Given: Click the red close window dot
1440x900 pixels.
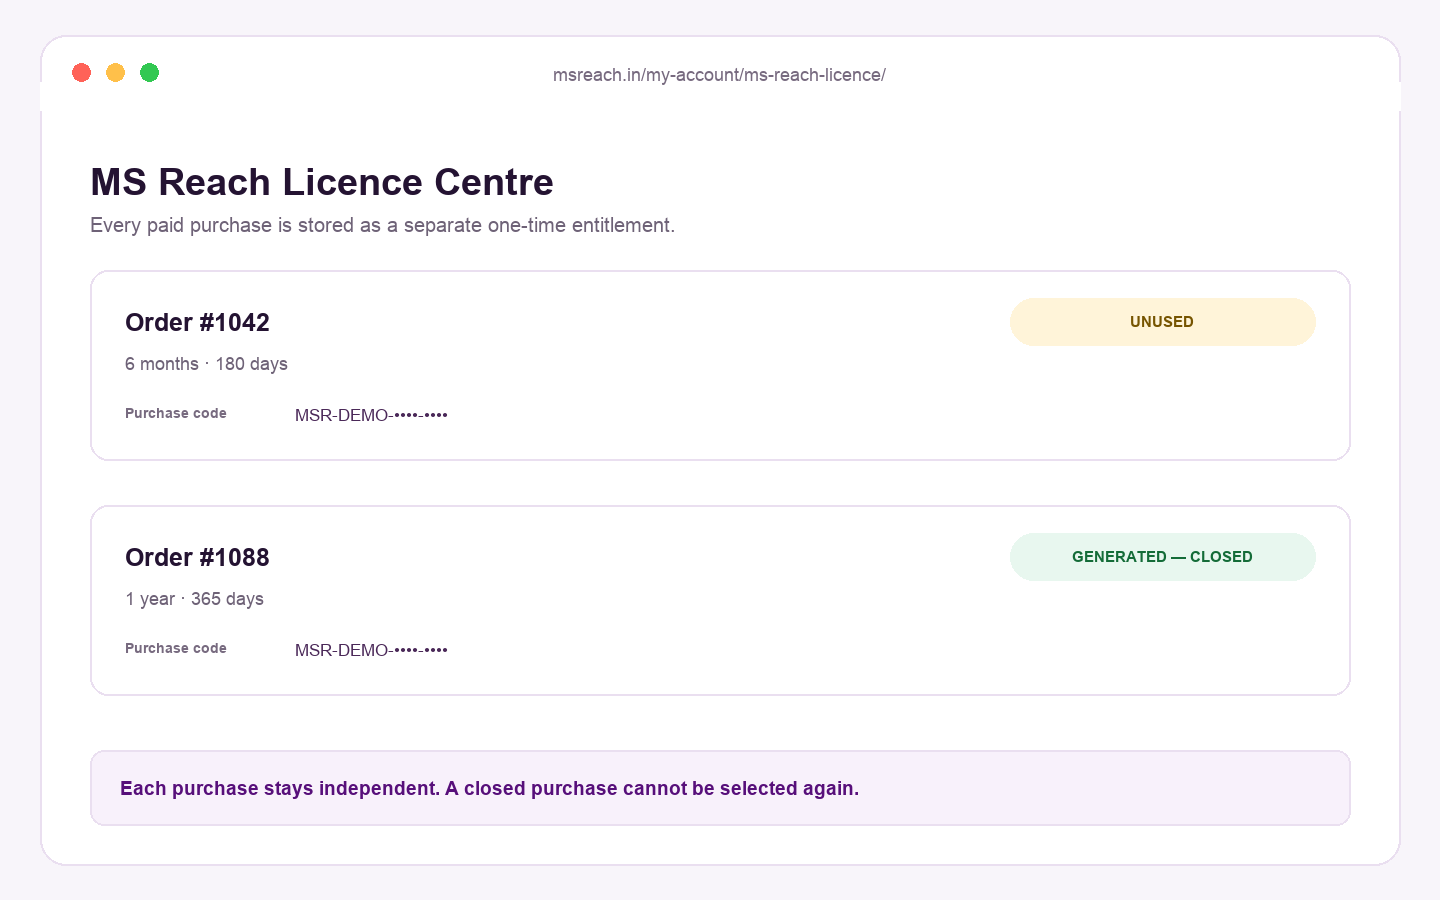Looking at the screenshot, I should click(x=82, y=72).
